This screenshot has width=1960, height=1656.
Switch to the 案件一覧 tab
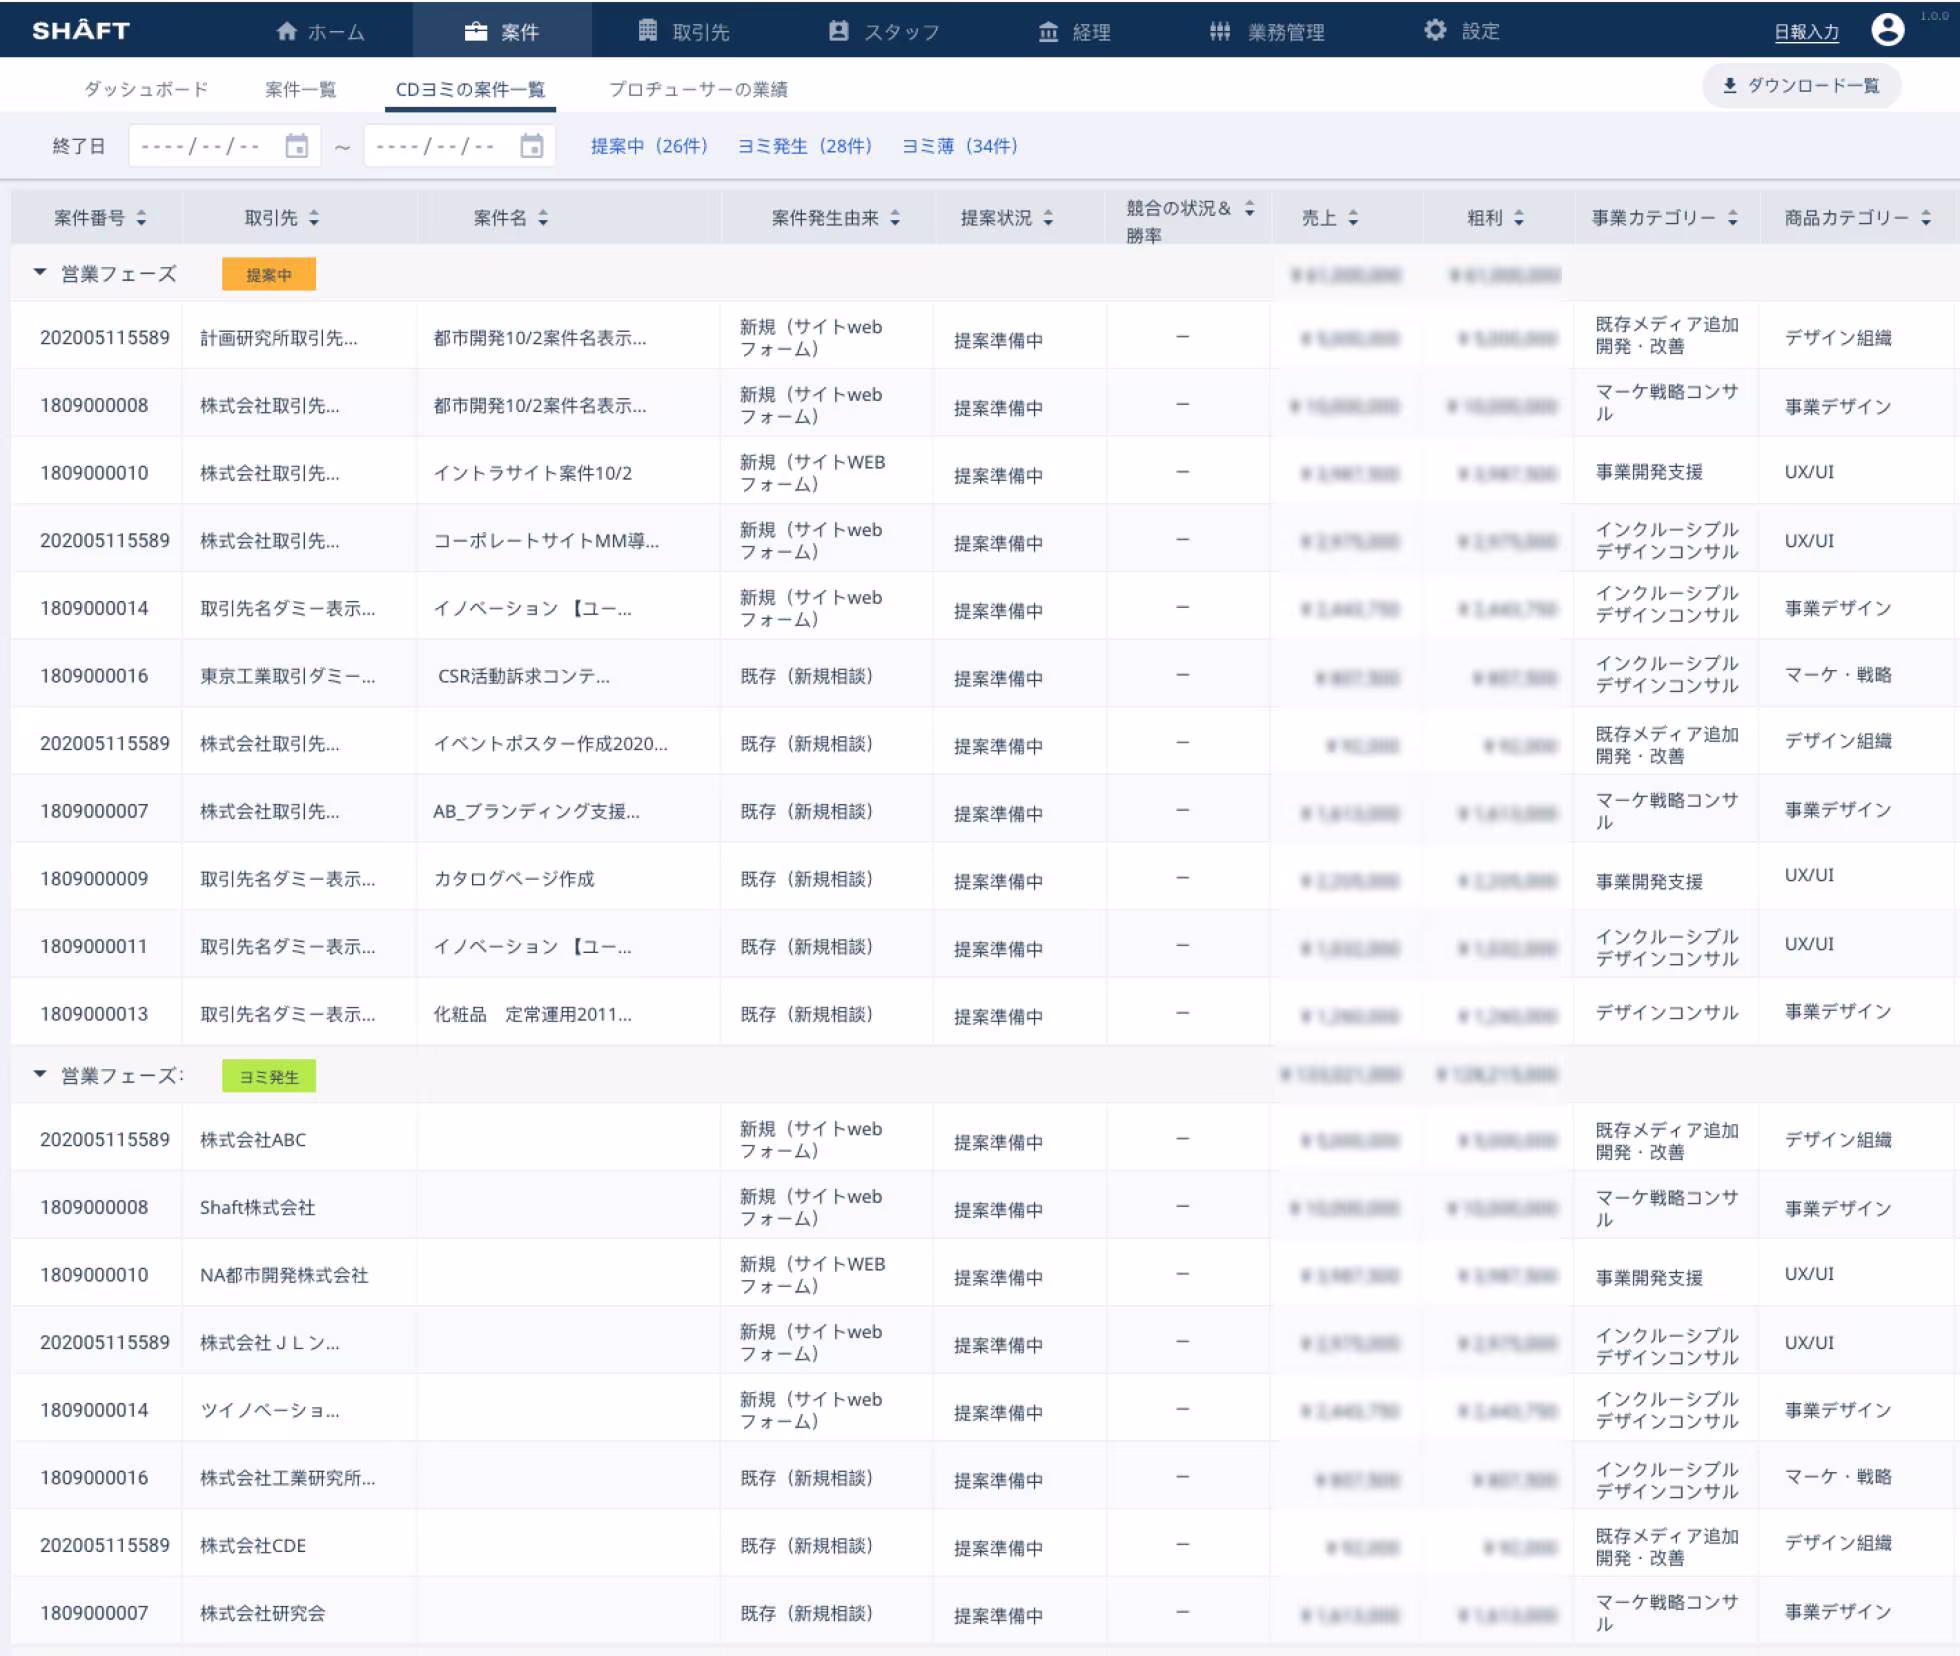pyautogui.click(x=300, y=89)
